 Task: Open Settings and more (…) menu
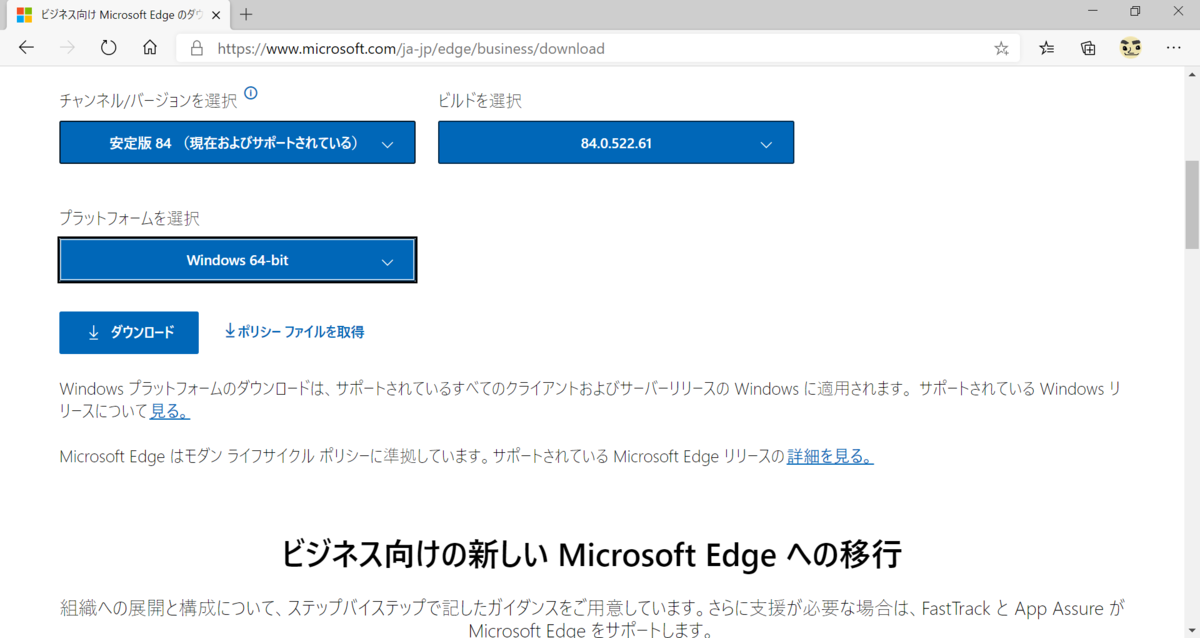[x=1174, y=48]
